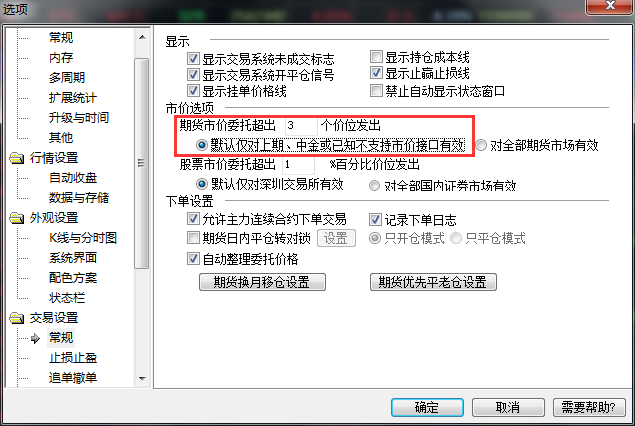Click the 期货换月移仓设置 button

click(x=262, y=282)
